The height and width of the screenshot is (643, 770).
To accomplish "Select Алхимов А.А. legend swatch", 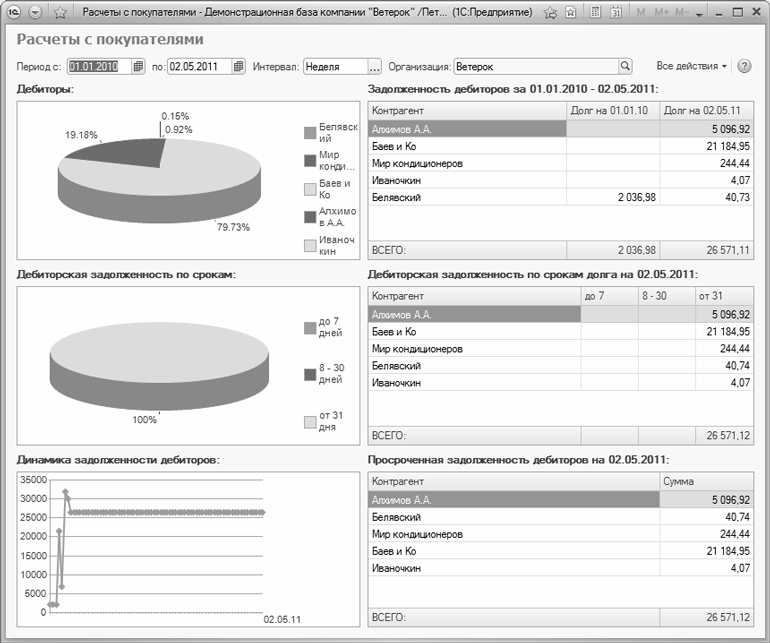I will pos(310,217).
